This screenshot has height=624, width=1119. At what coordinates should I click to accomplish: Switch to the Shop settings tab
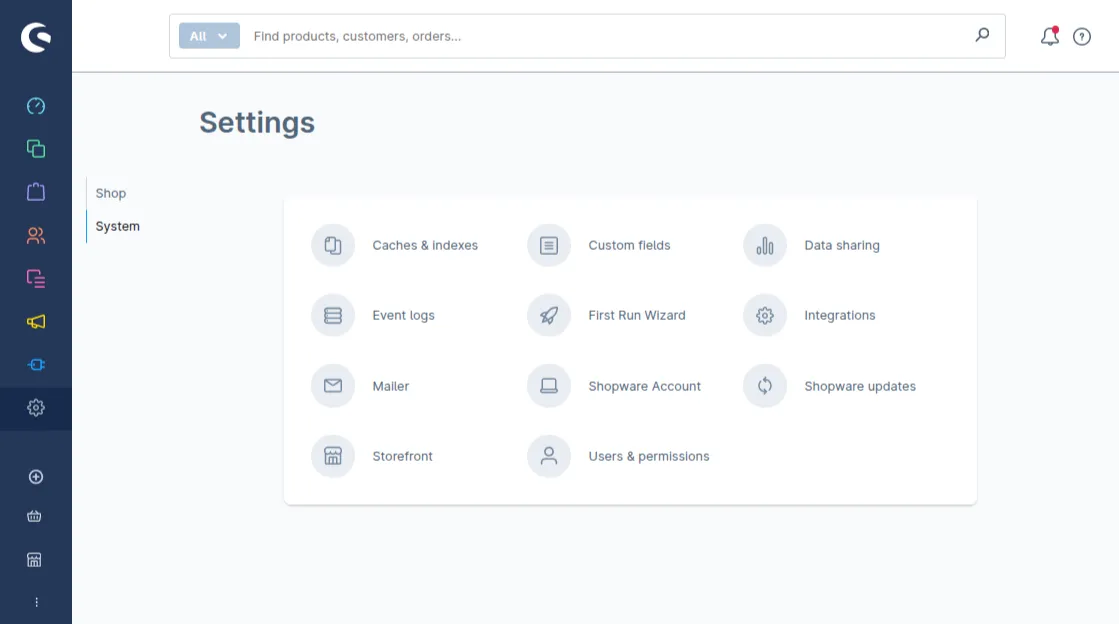[111, 193]
